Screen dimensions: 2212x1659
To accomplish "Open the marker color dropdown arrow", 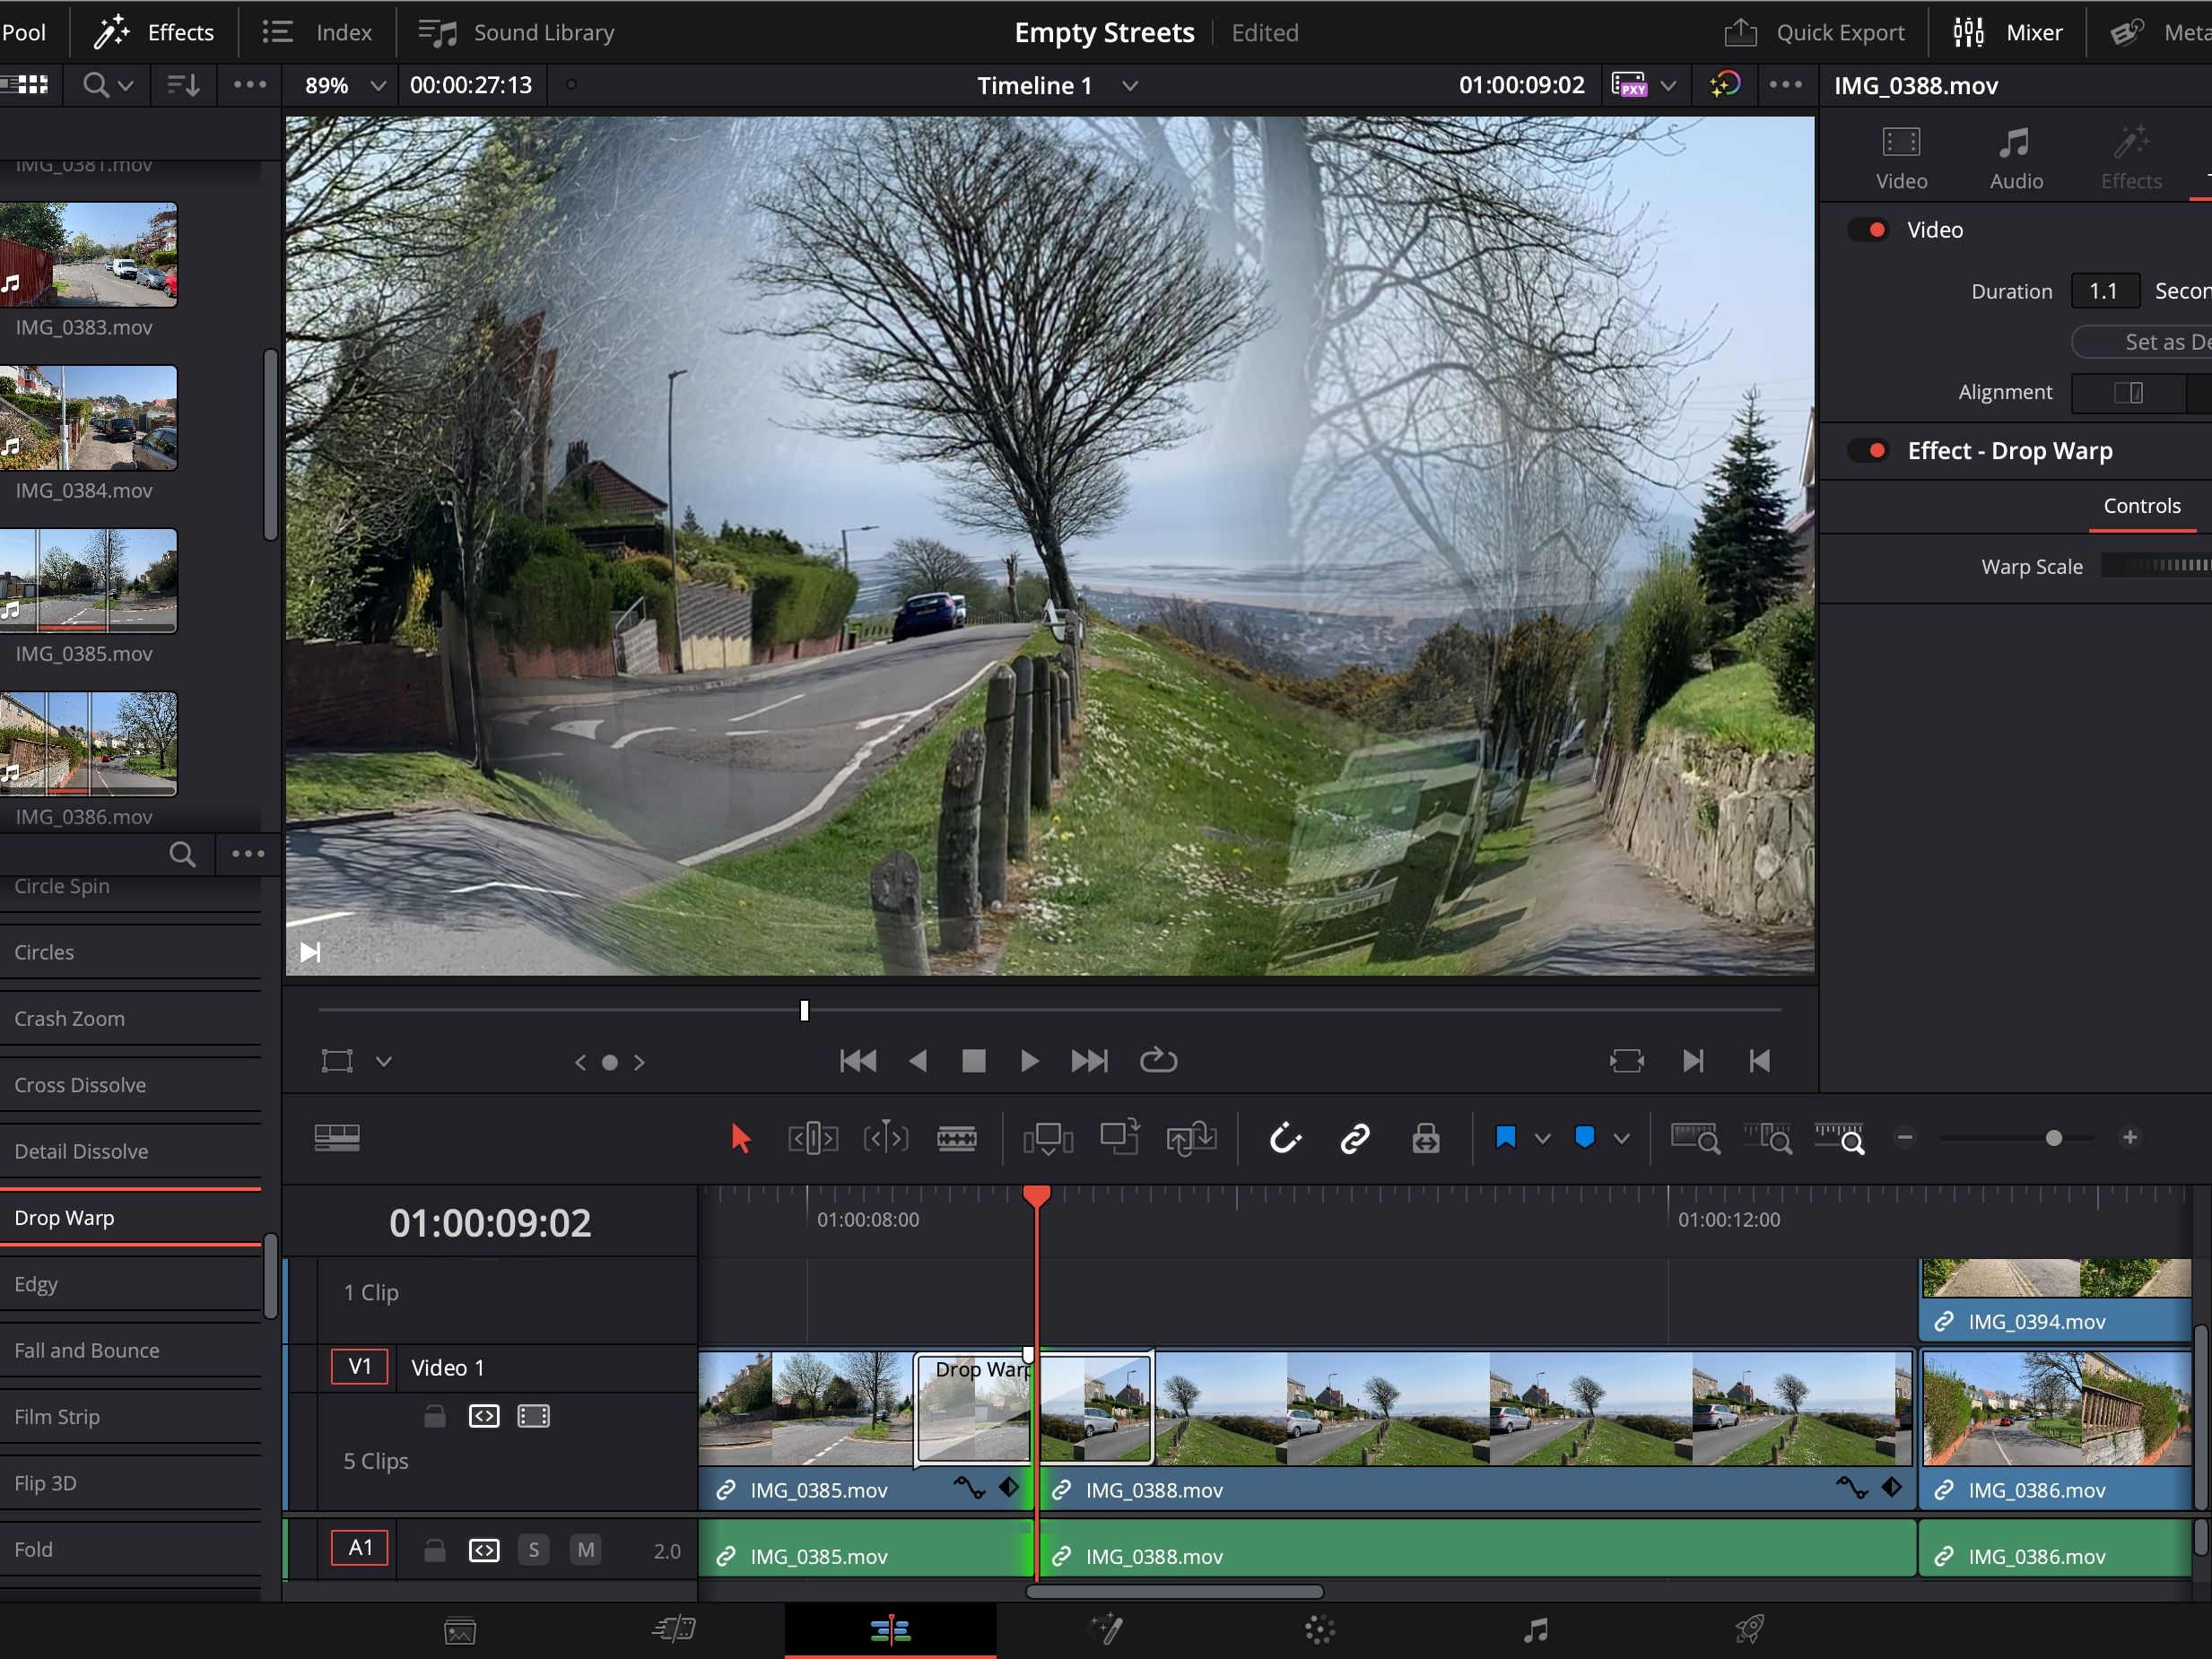I will pyautogui.click(x=1621, y=1138).
